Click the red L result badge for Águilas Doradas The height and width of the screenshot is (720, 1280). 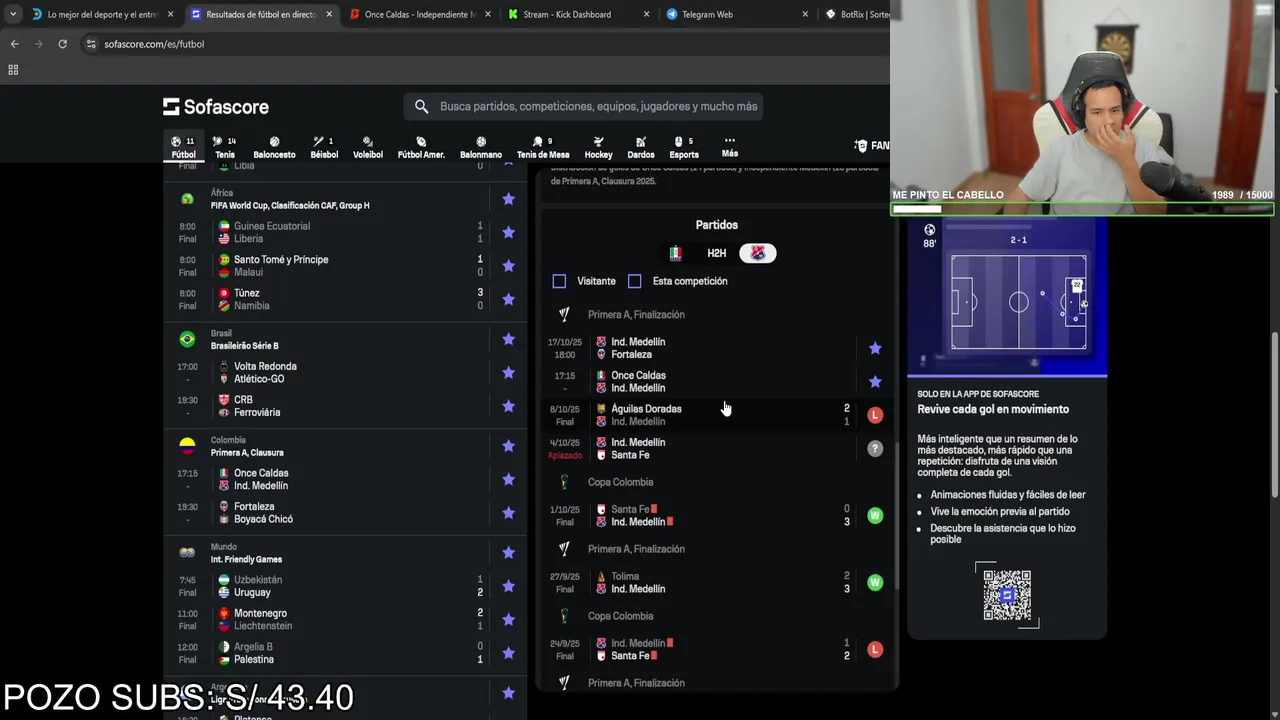click(875, 415)
